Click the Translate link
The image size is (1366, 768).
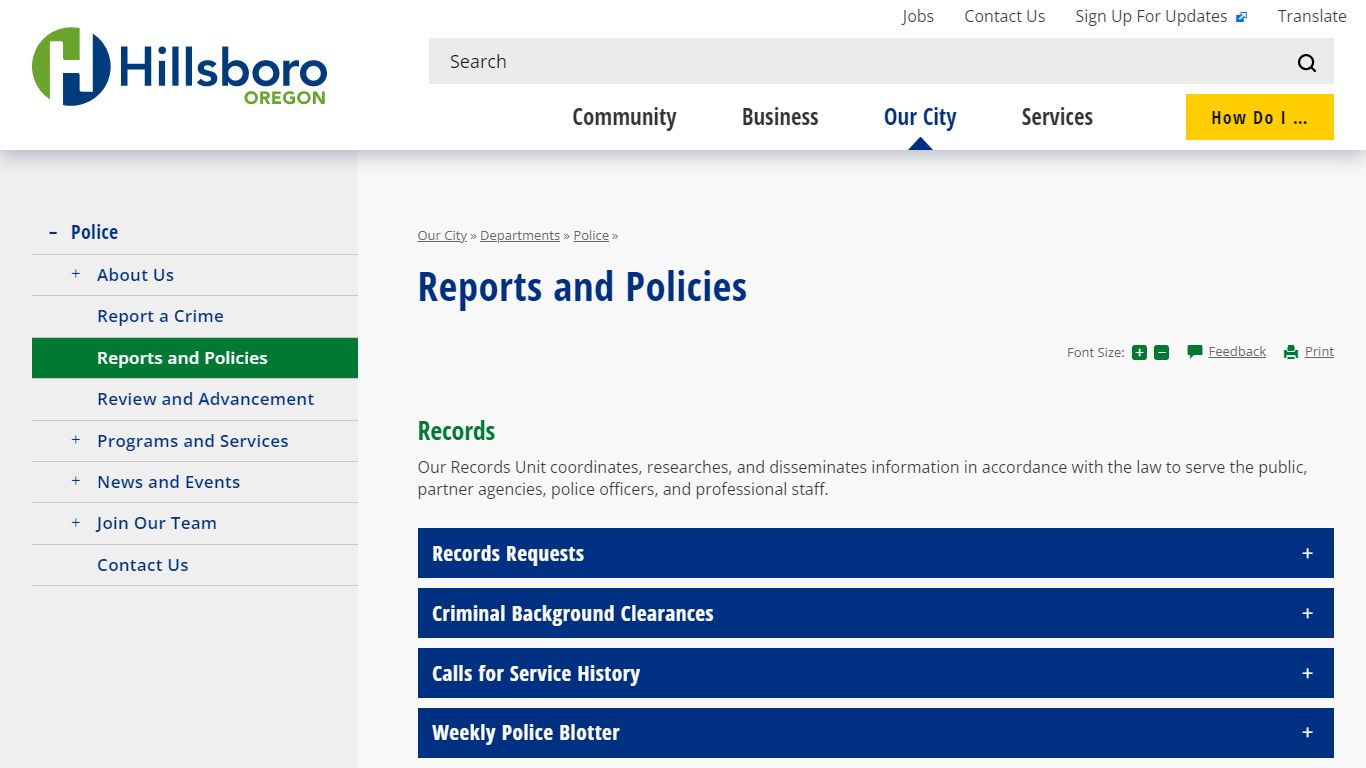click(x=1312, y=16)
